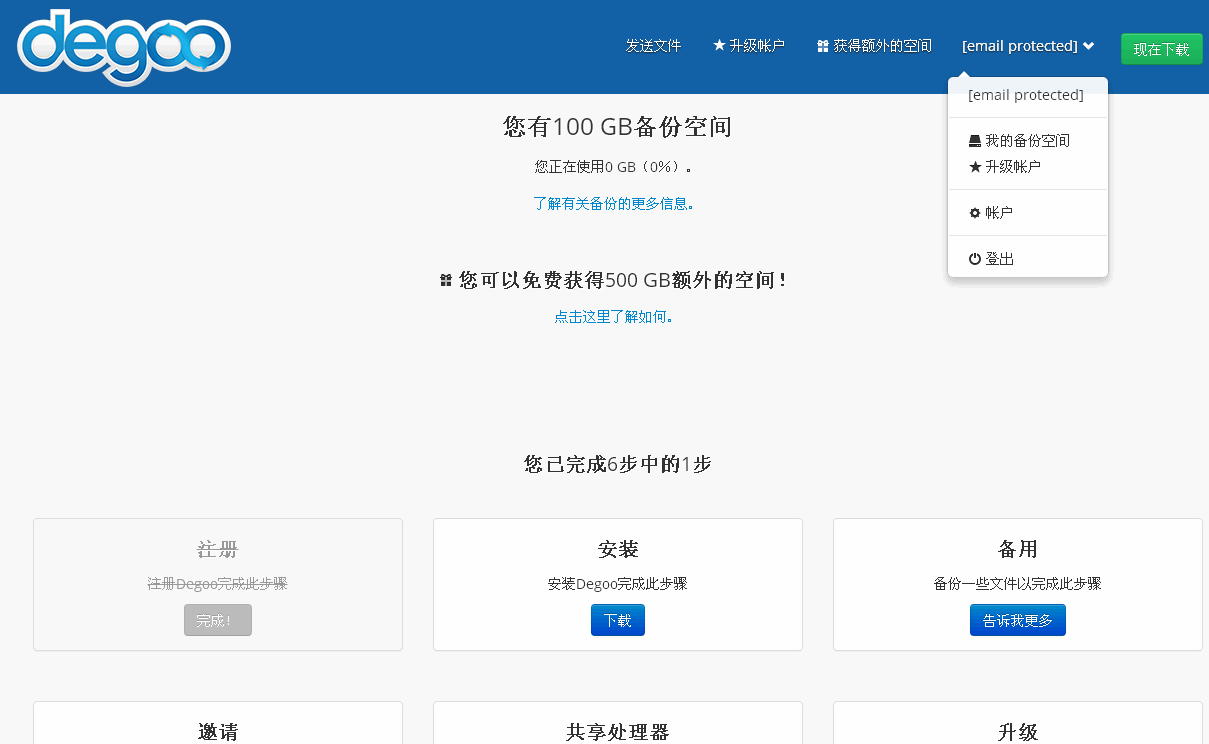Click the star icon beside 升级帐户 in navbar
This screenshot has height=744, width=1209.
[719, 46]
